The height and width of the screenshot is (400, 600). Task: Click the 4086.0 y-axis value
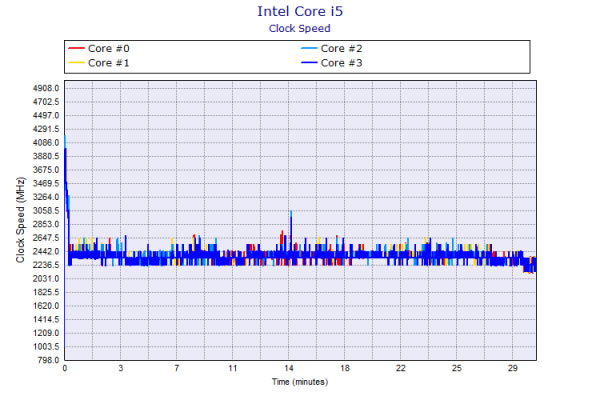[x=46, y=143]
